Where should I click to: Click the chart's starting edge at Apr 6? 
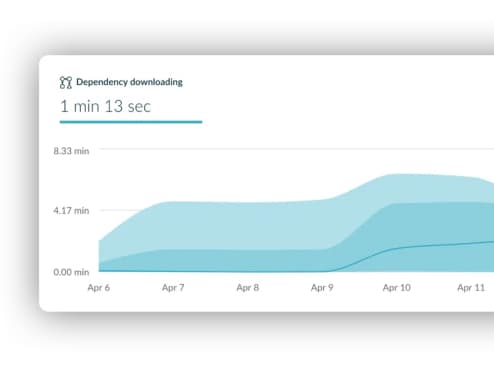tap(99, 256)
